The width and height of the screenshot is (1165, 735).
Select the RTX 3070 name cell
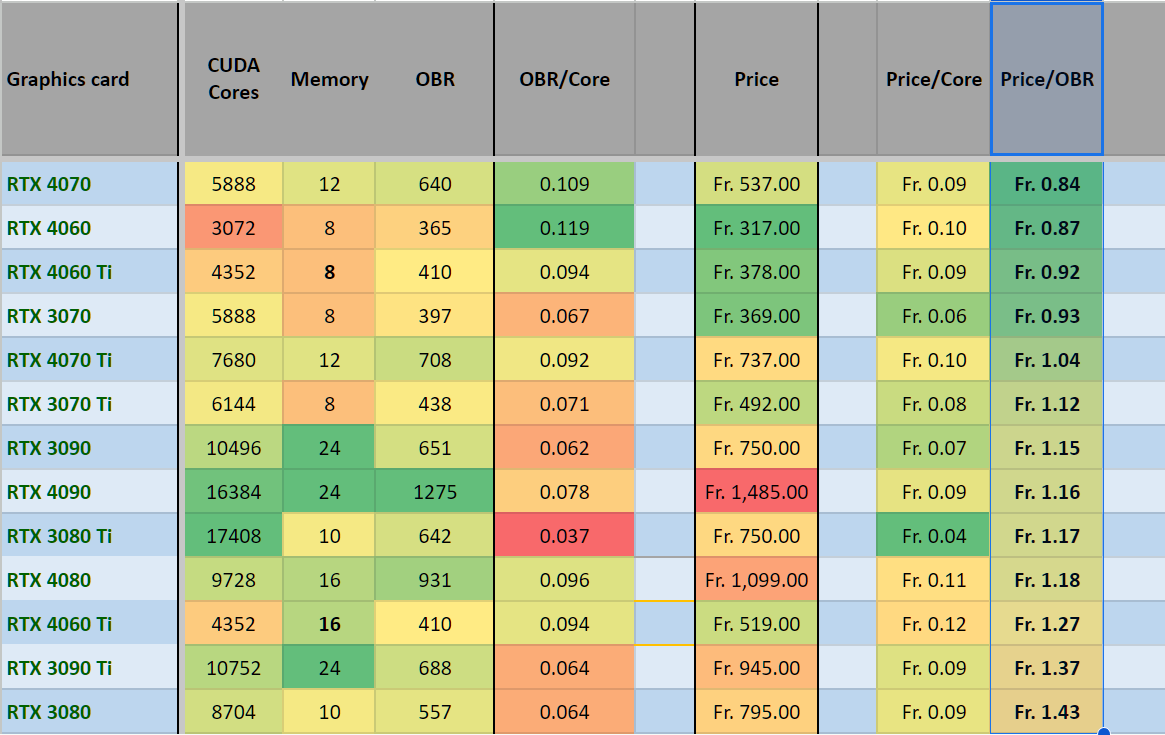(89, 316)
